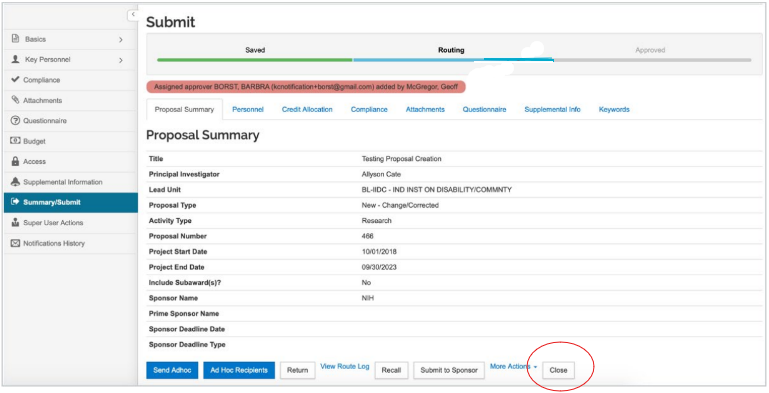Click the Notifications History envelope icon
The height and width of the screenshot is (393, 769).
coord(15,243)
